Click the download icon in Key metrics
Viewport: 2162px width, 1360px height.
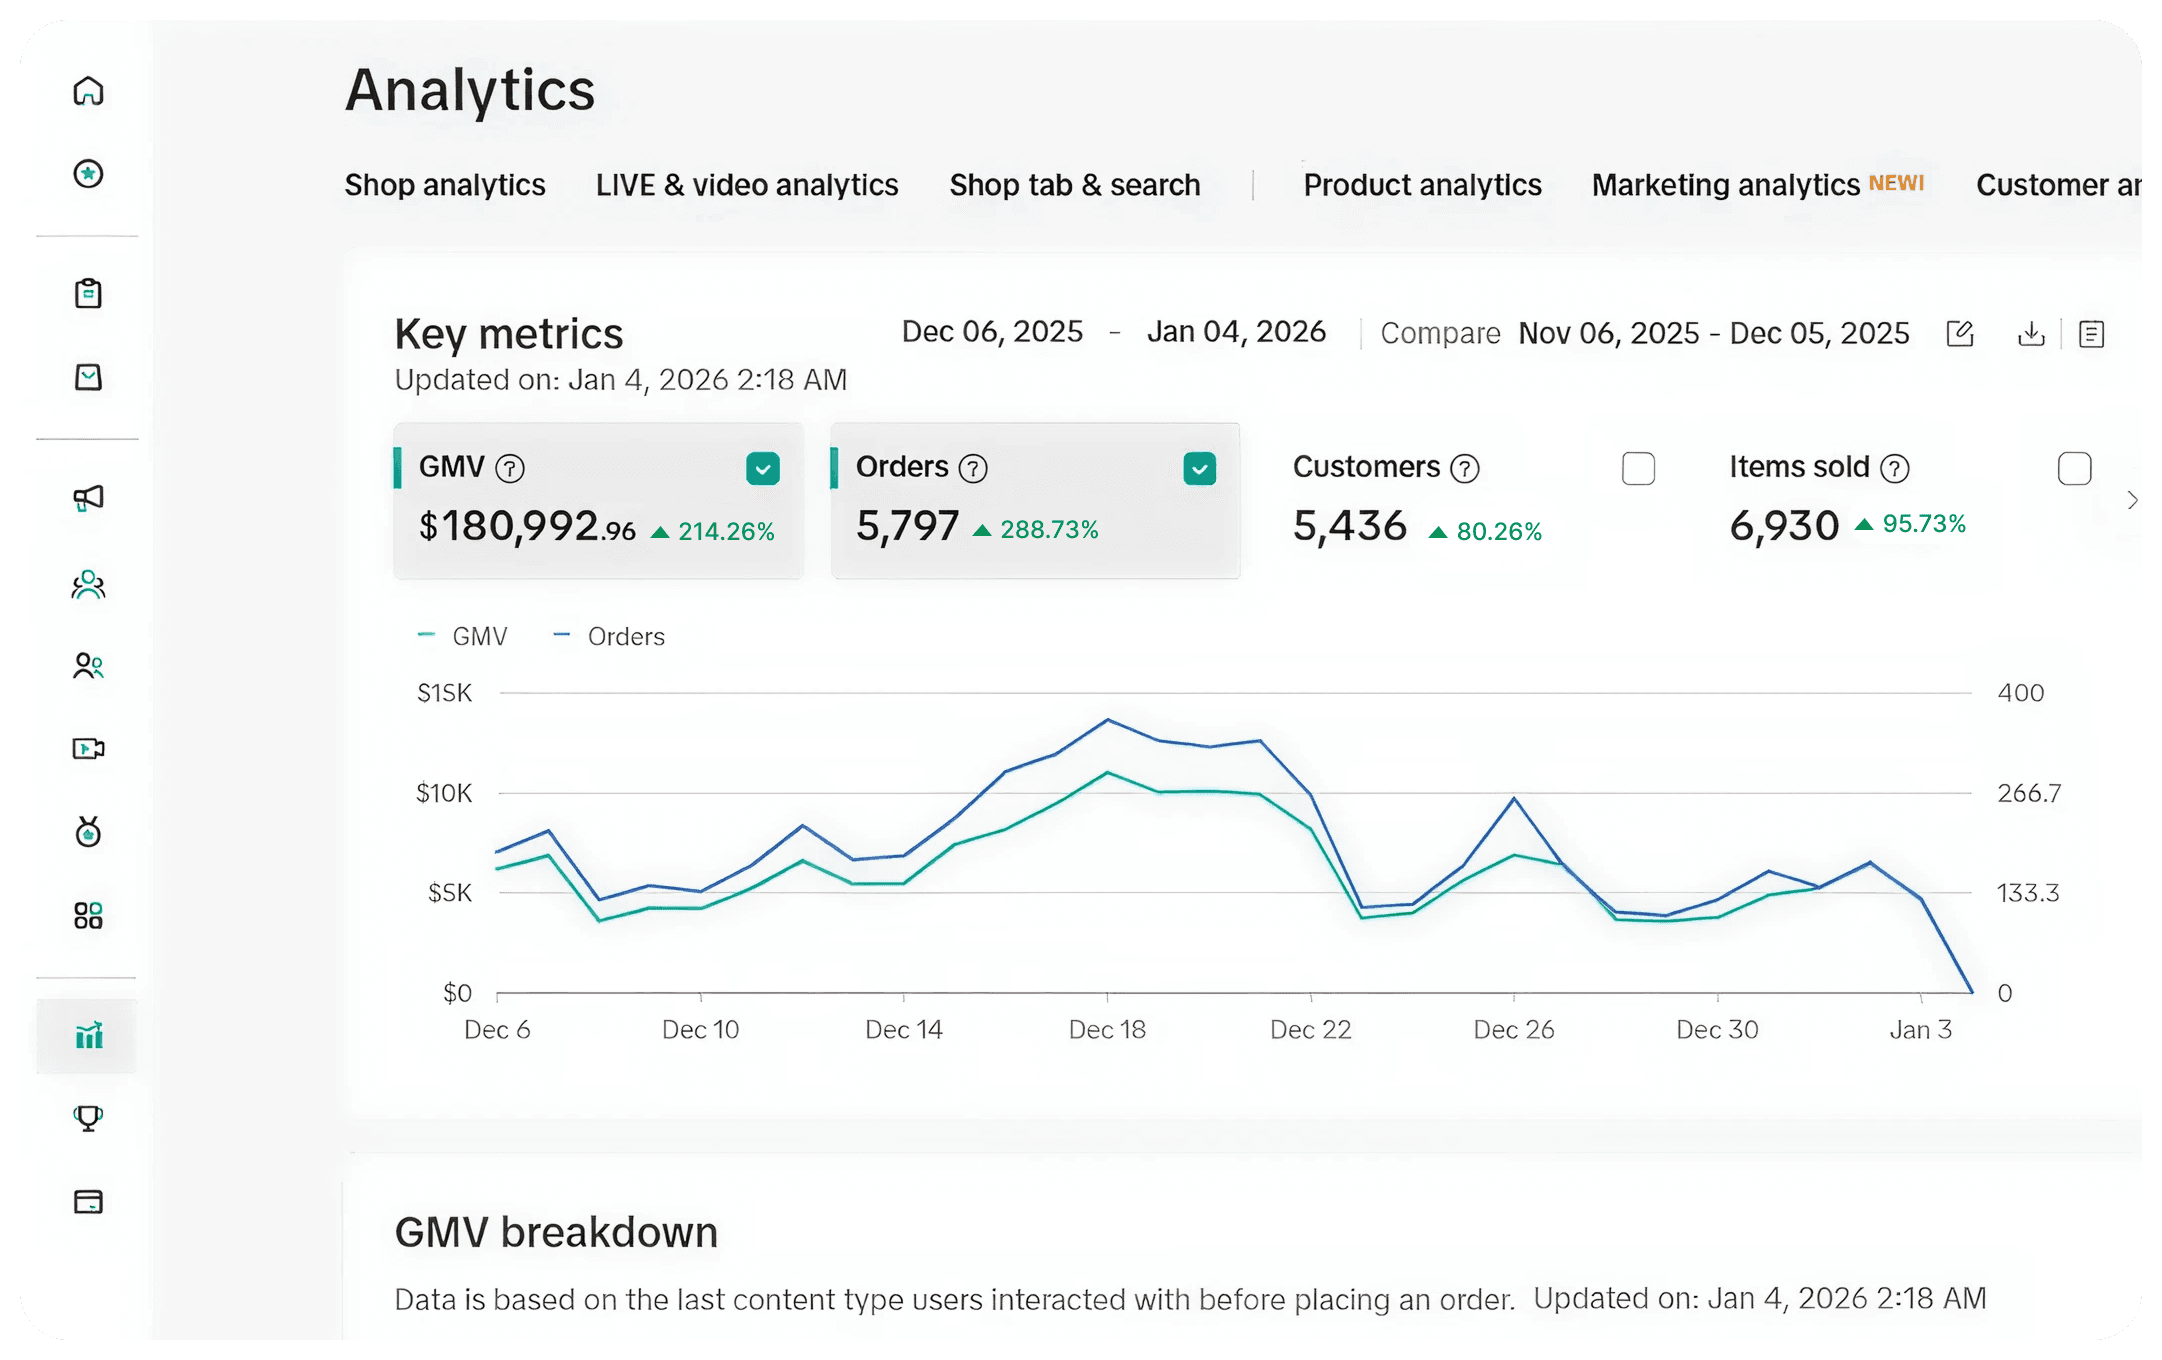pos(2031,334)
